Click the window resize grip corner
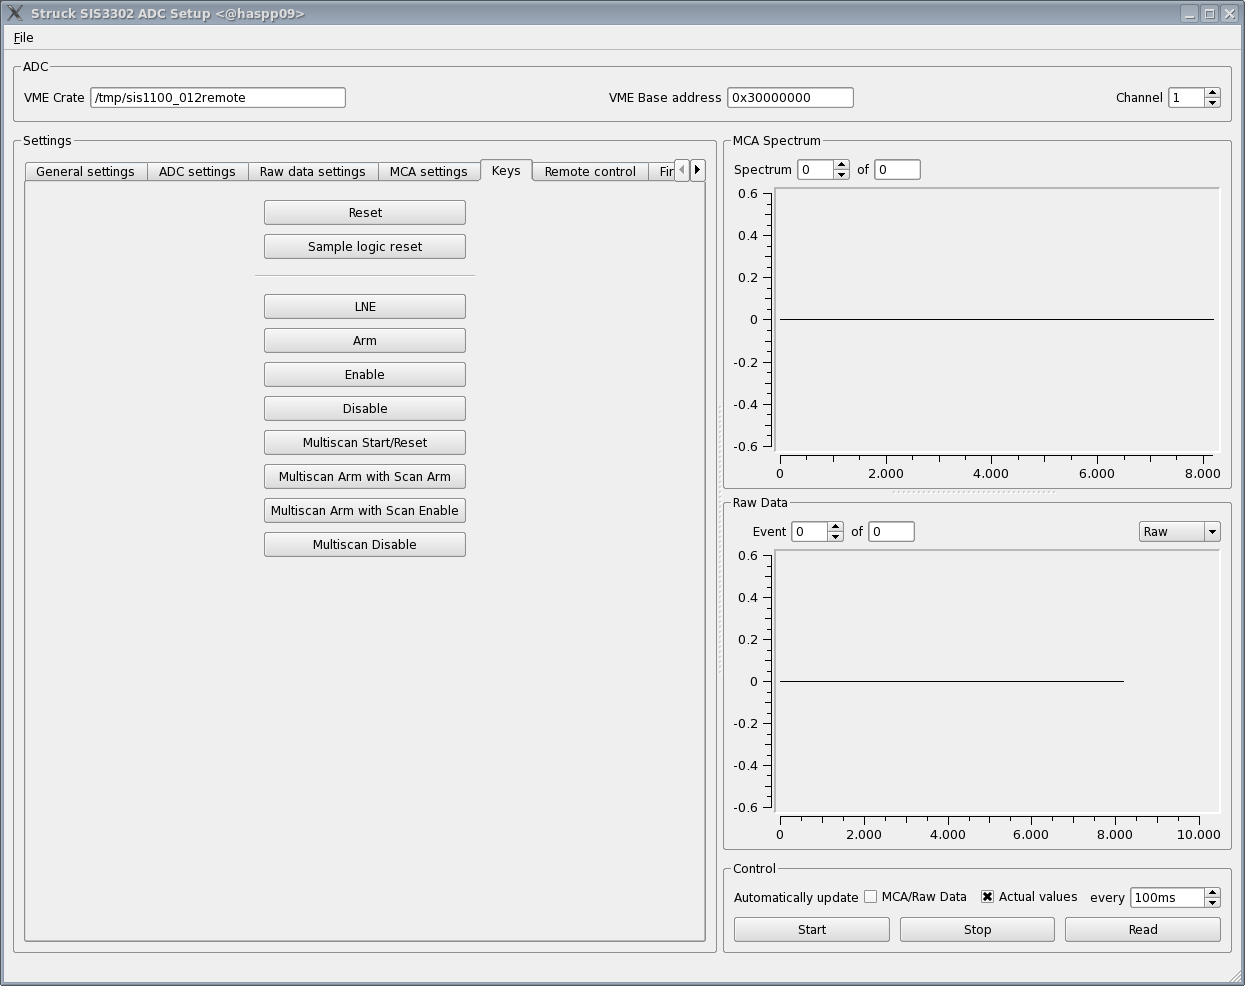 click(x=1234, y=975)
